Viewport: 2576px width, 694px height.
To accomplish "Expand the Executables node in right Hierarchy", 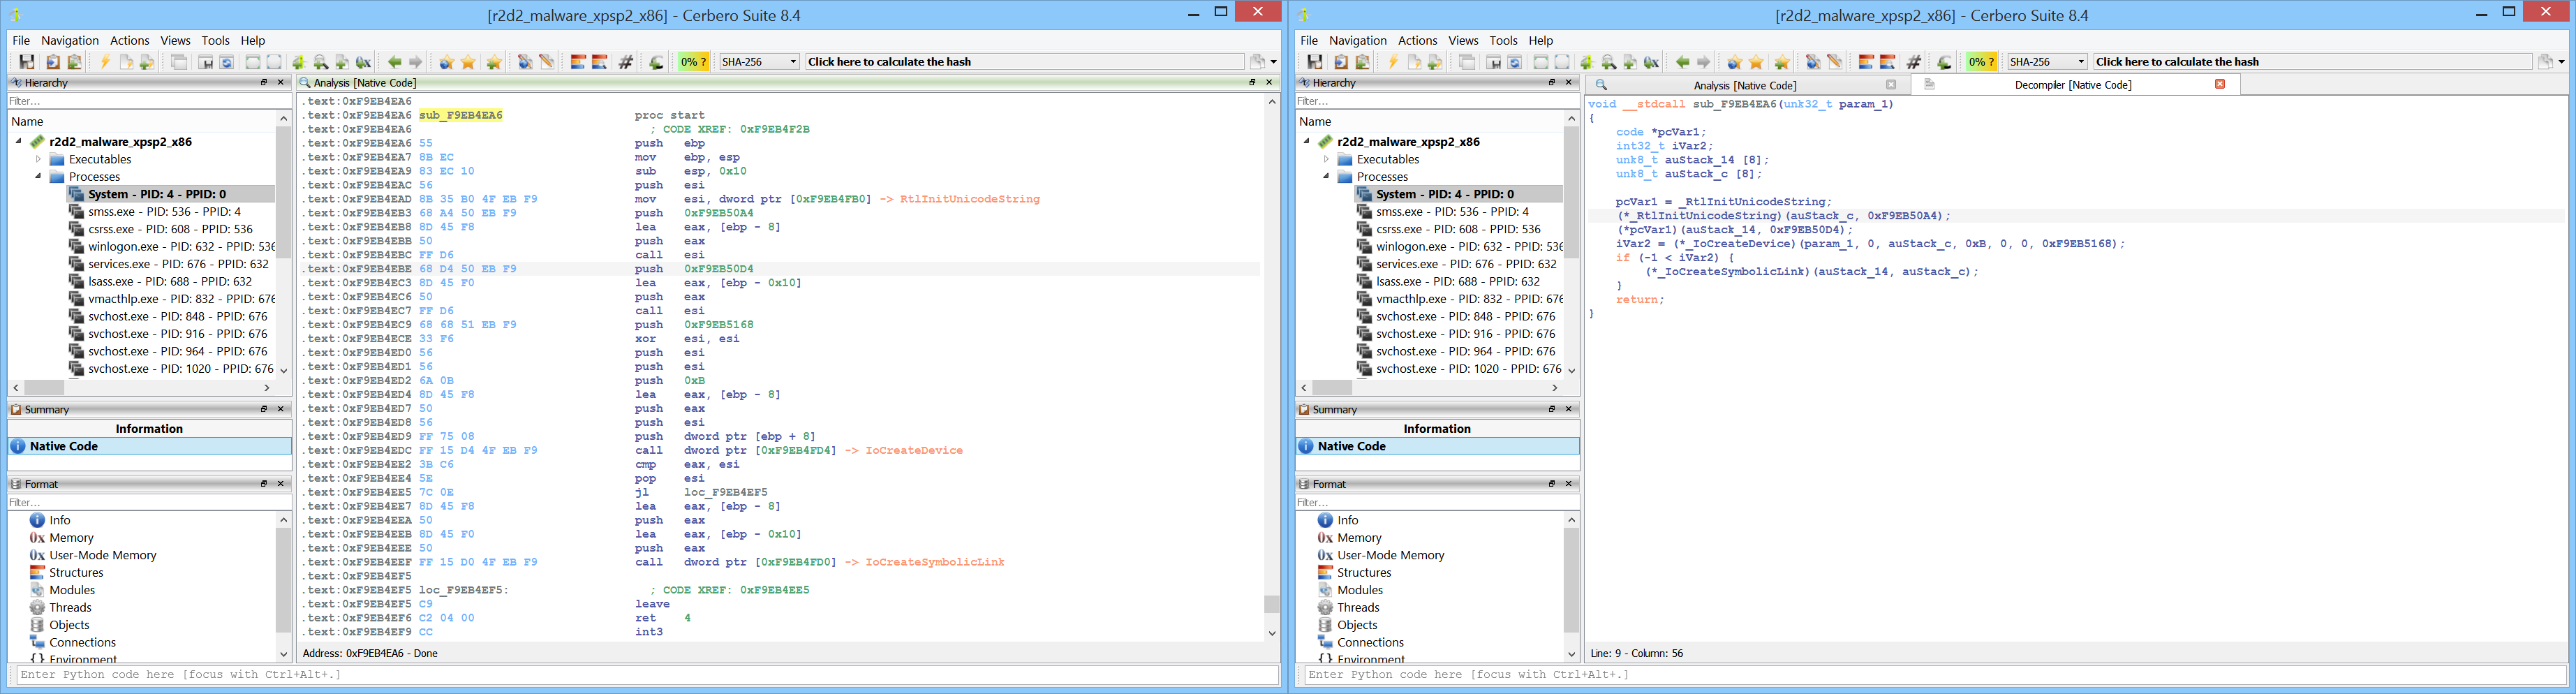I will [1326, 159].
